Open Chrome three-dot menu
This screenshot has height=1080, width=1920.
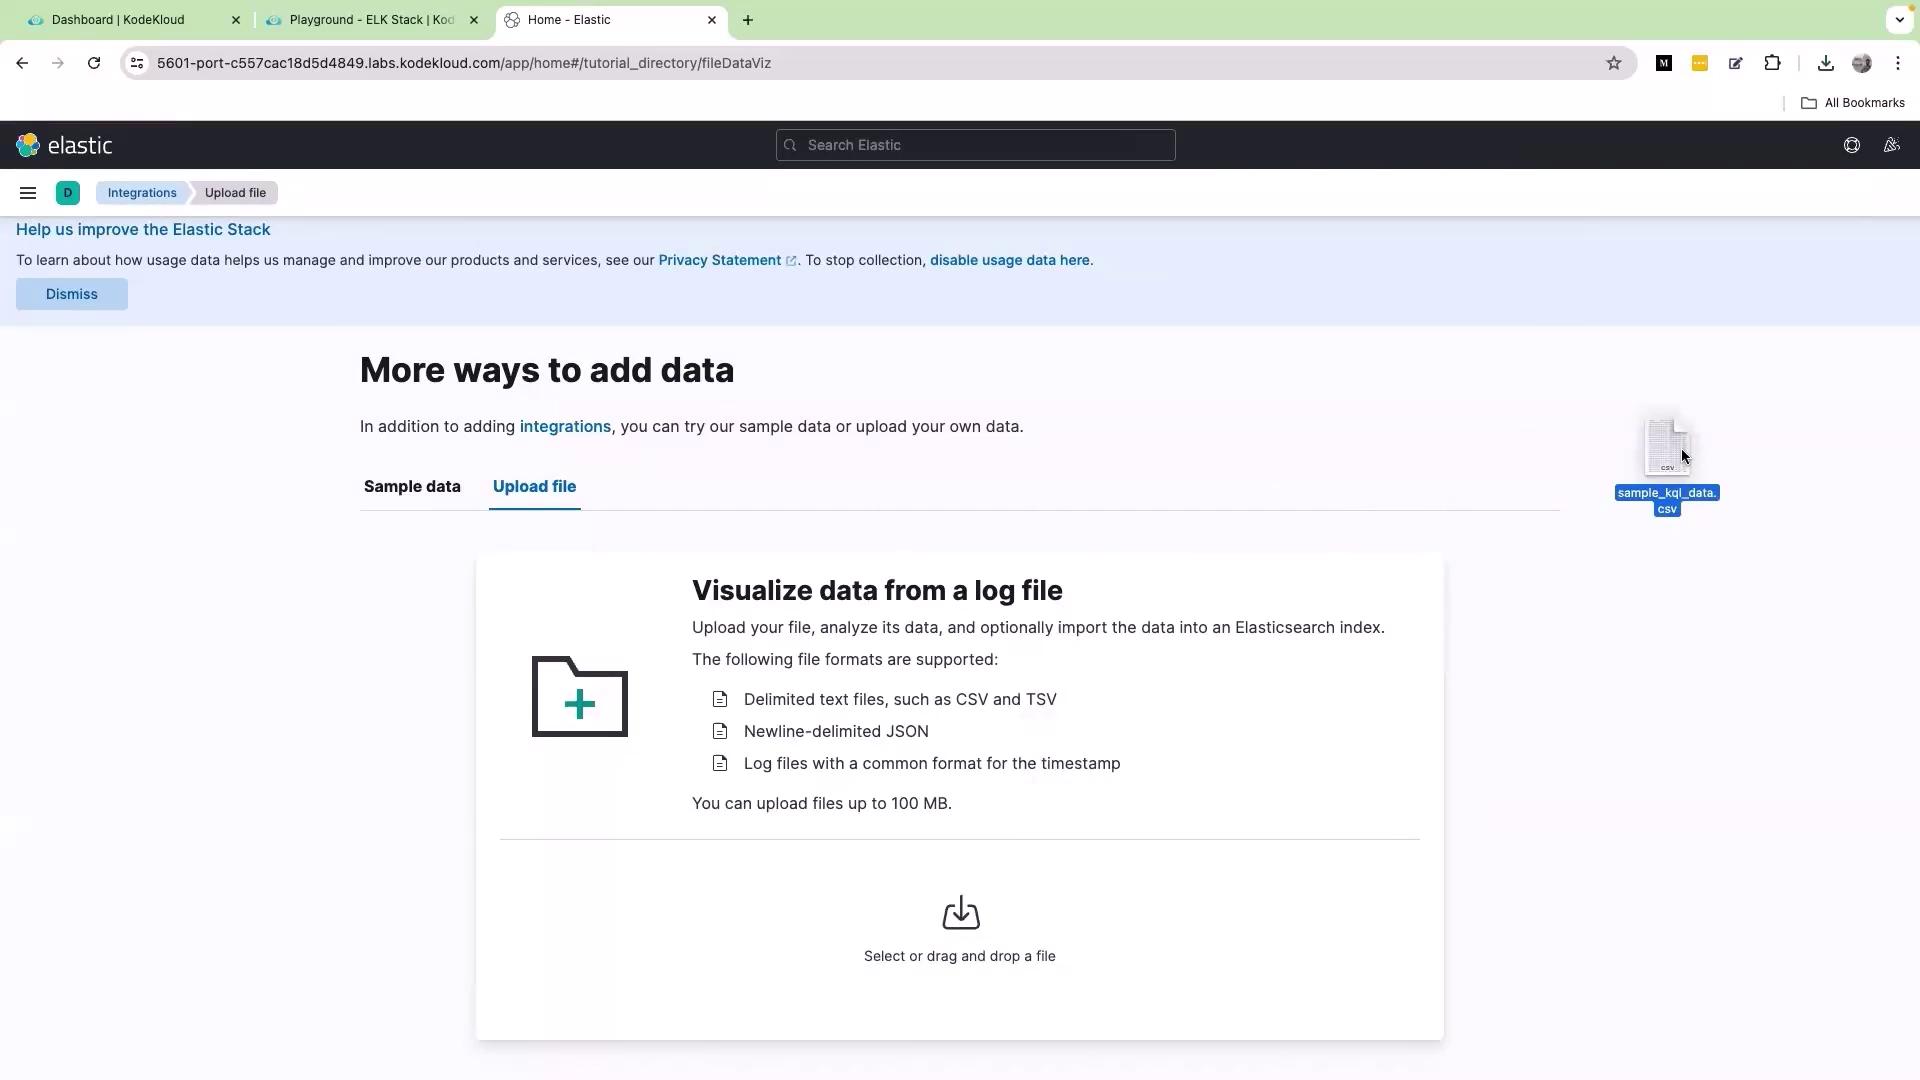(x=1898, y=63)
